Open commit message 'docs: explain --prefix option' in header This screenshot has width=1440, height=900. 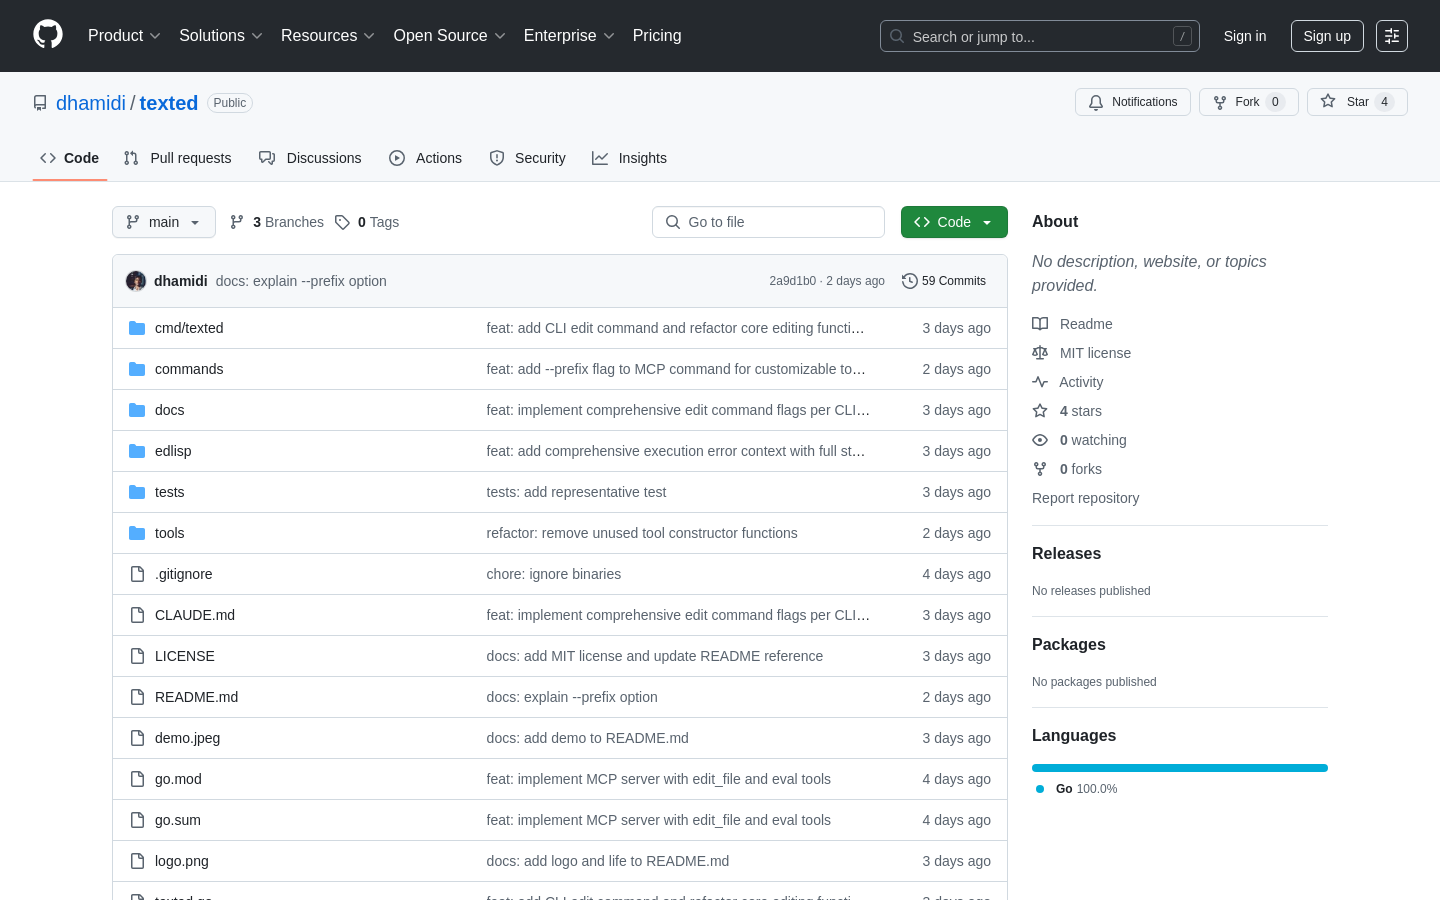tap(301, 281)
